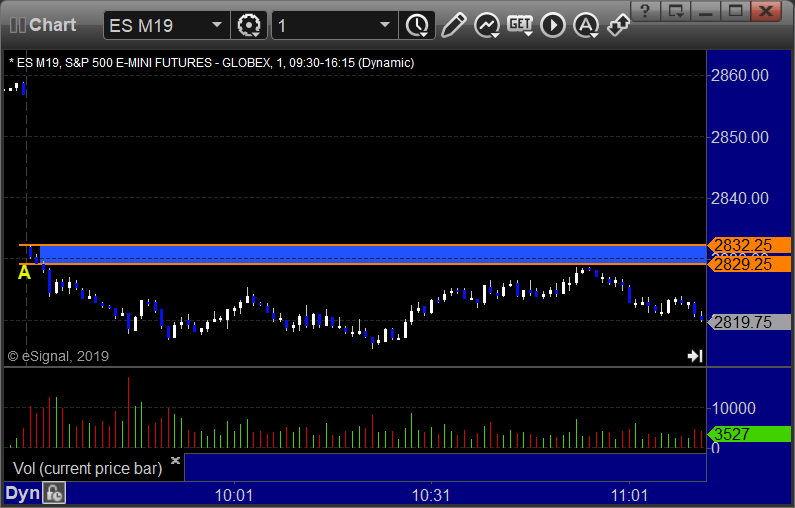Close the Vol current price bar tab
This screenshot has width=795, height=508.
[x=175, y=460]
